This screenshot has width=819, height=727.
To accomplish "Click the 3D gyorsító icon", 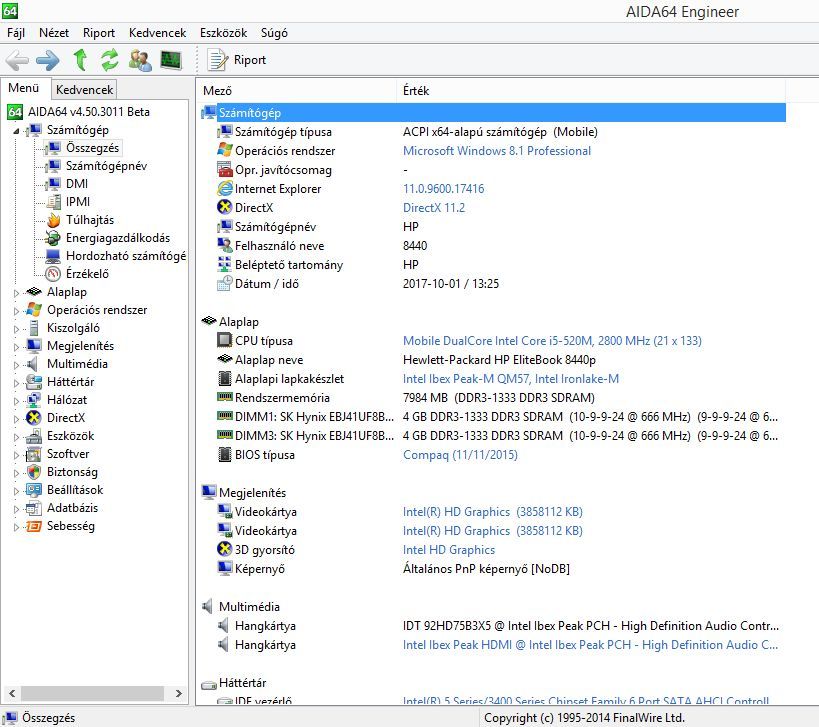I will (225, 549).
